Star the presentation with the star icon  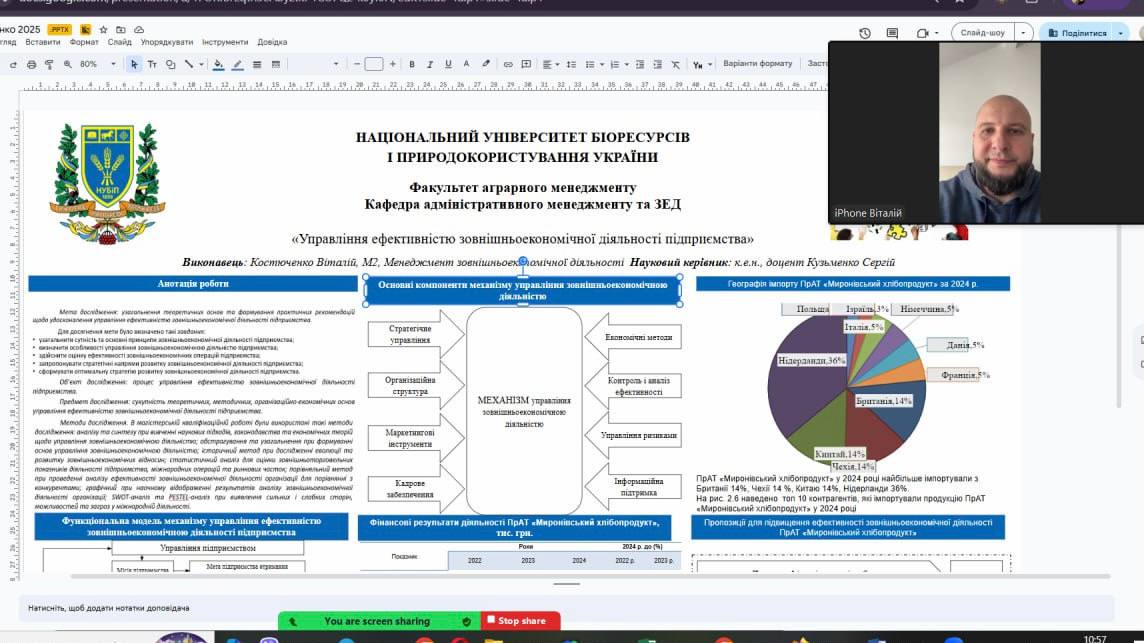[103, 29]
